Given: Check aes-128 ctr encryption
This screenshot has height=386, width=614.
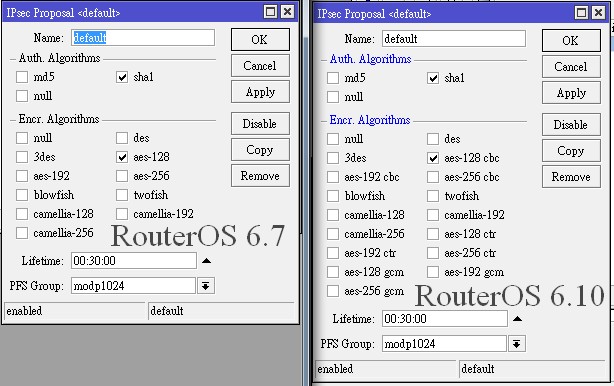Looking at the screenshot, I should click(x=433, y=234).
